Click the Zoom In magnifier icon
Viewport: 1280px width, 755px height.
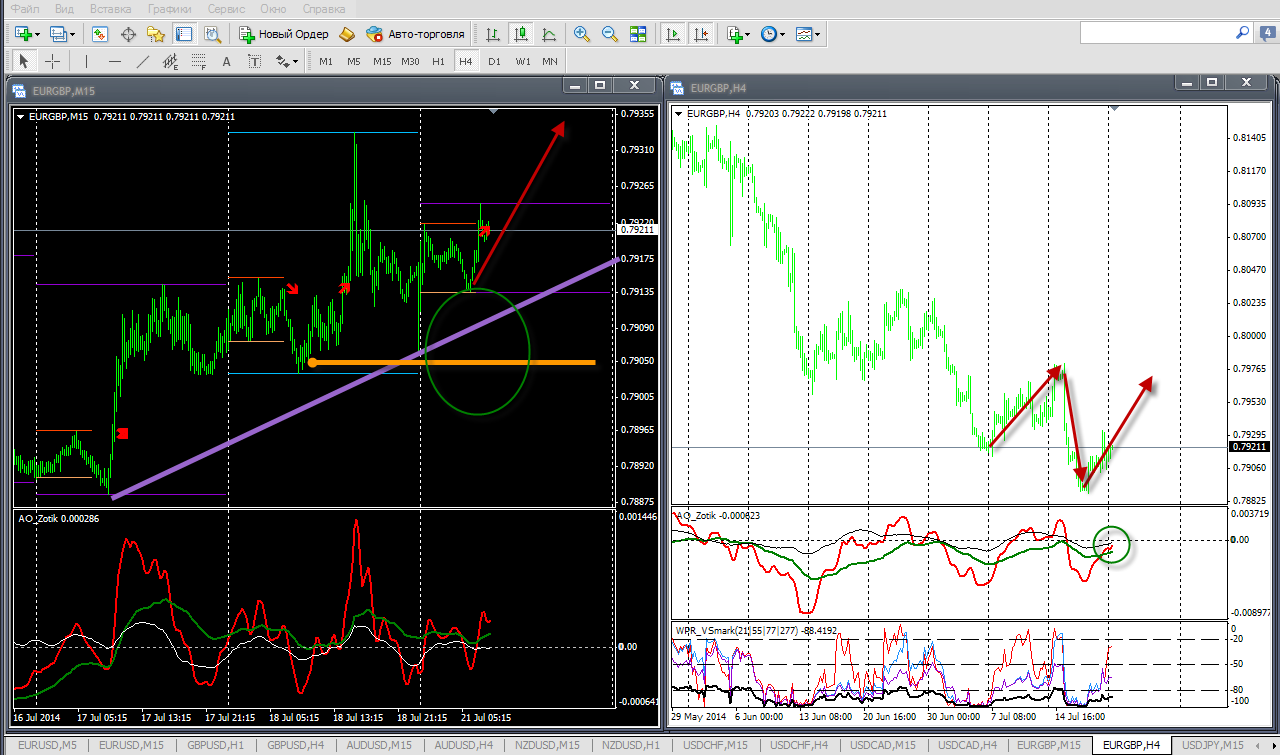582,34
